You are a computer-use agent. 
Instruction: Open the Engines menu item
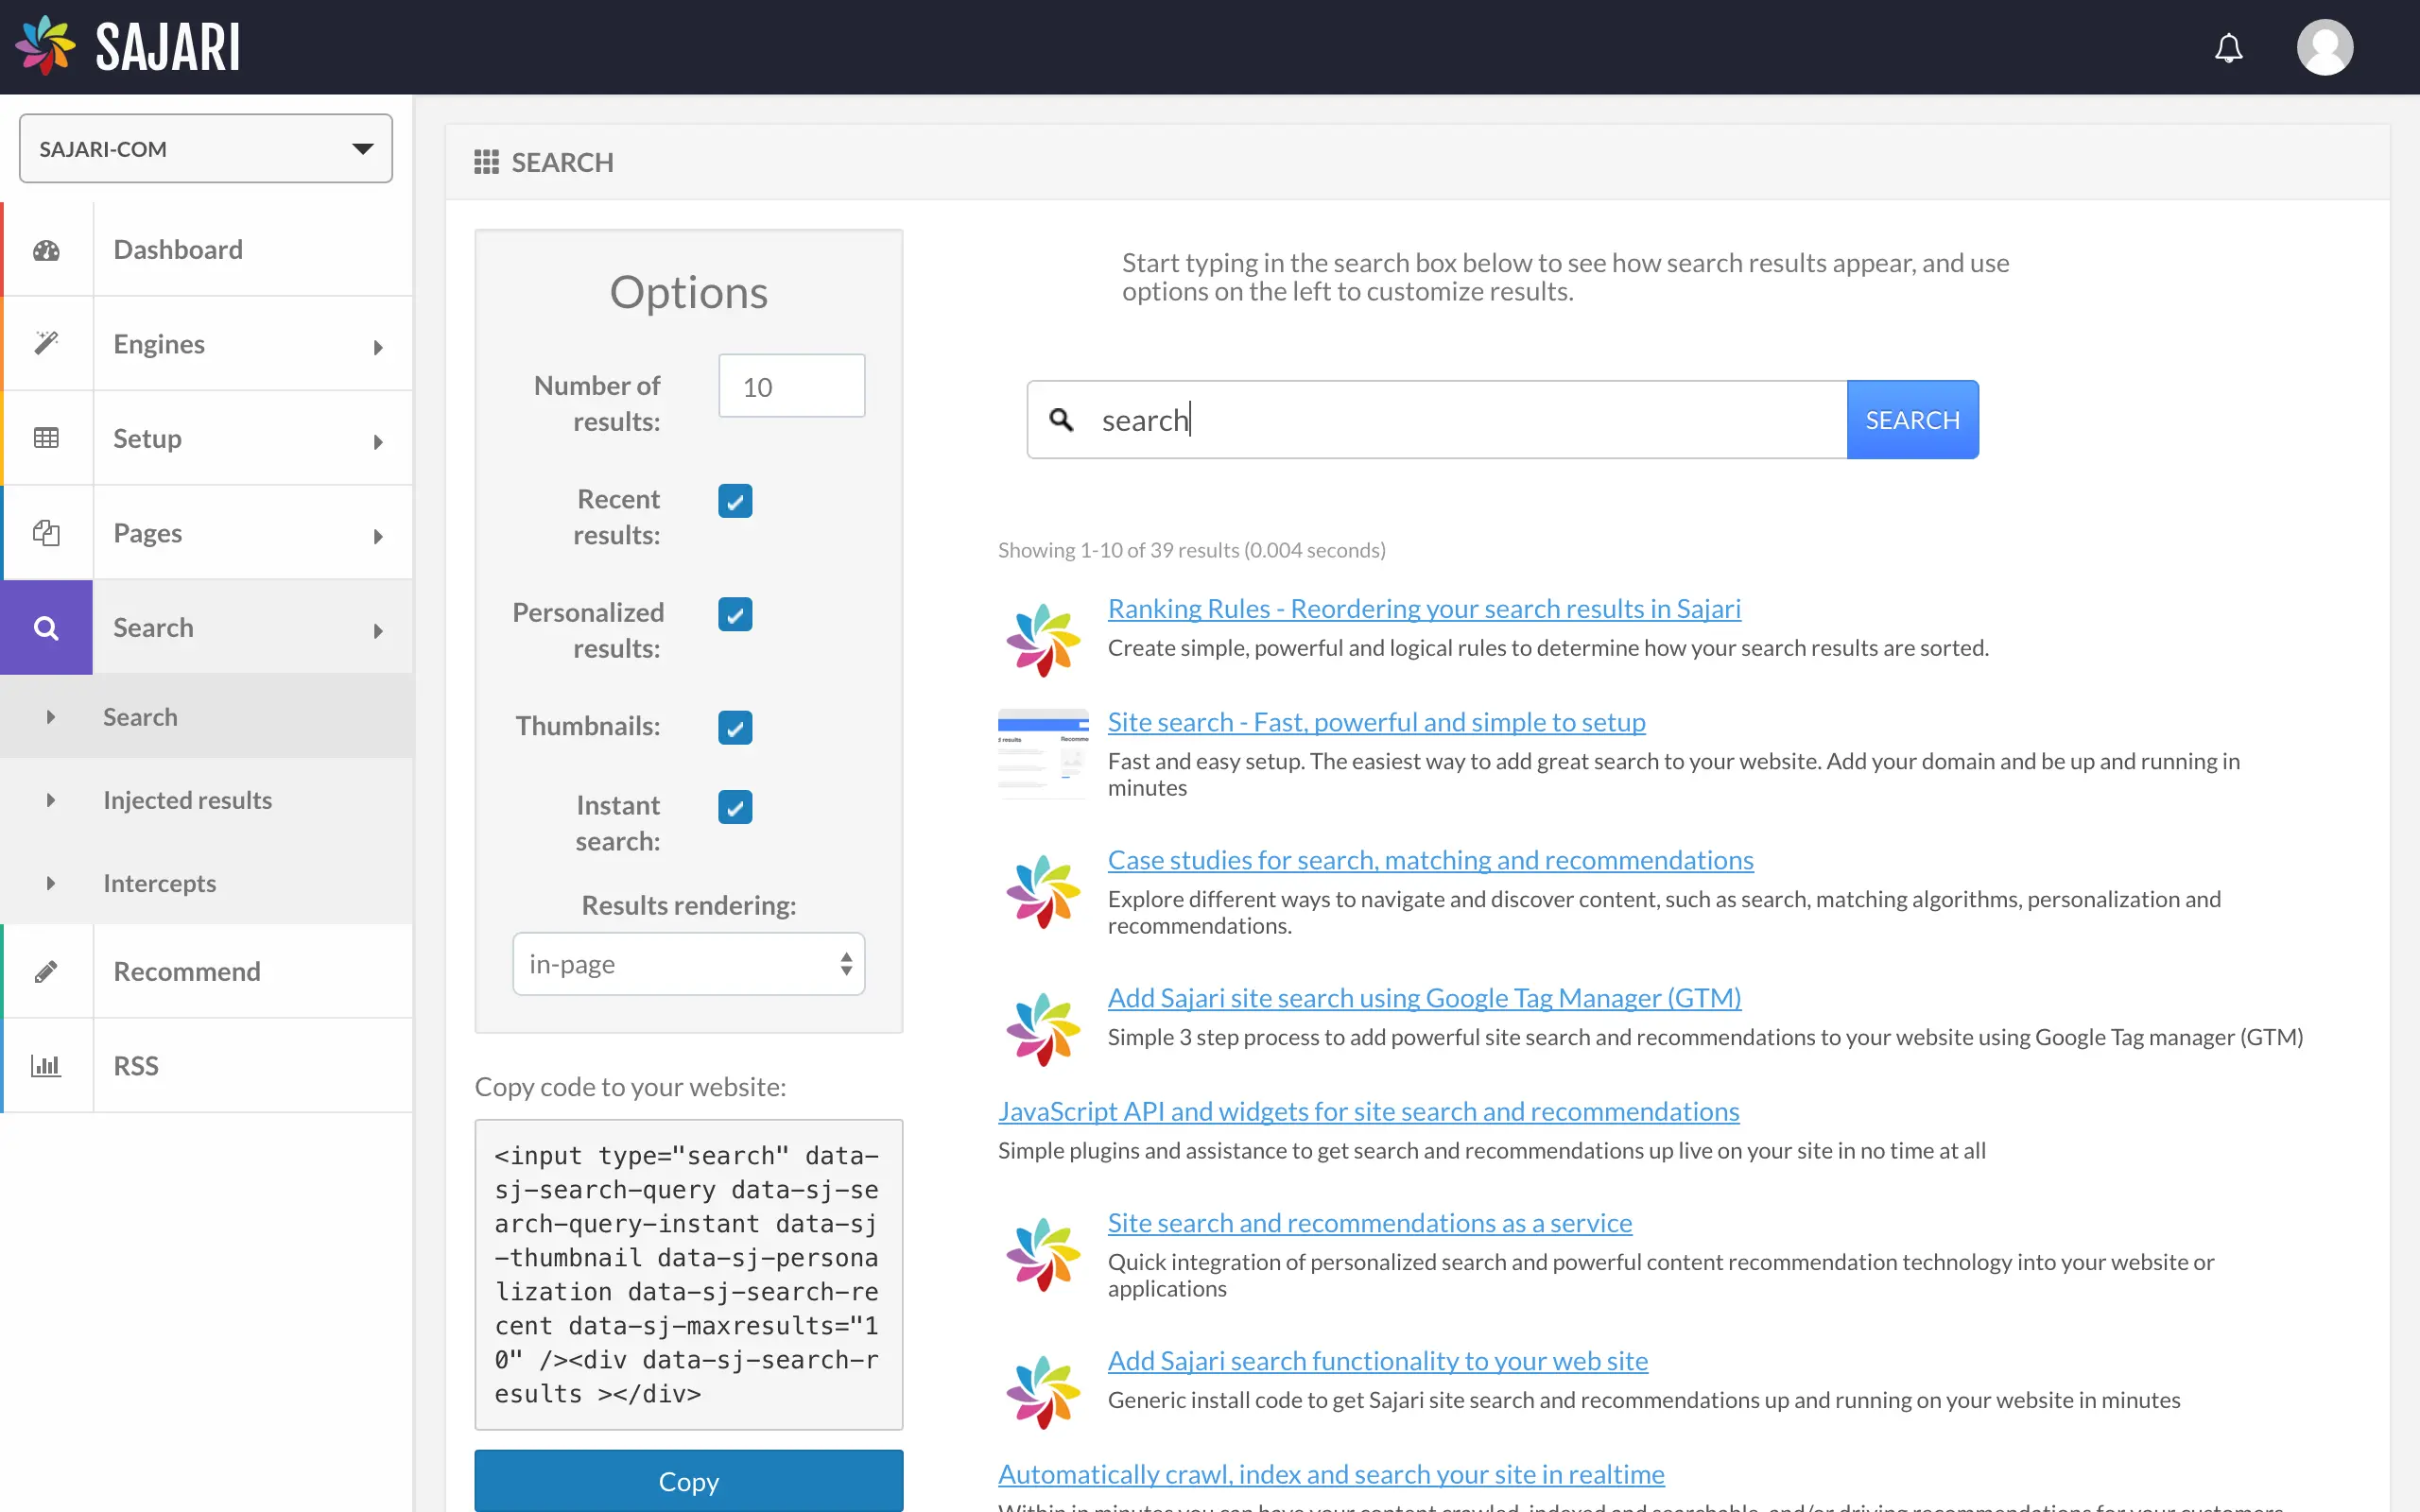coord(207,344)
